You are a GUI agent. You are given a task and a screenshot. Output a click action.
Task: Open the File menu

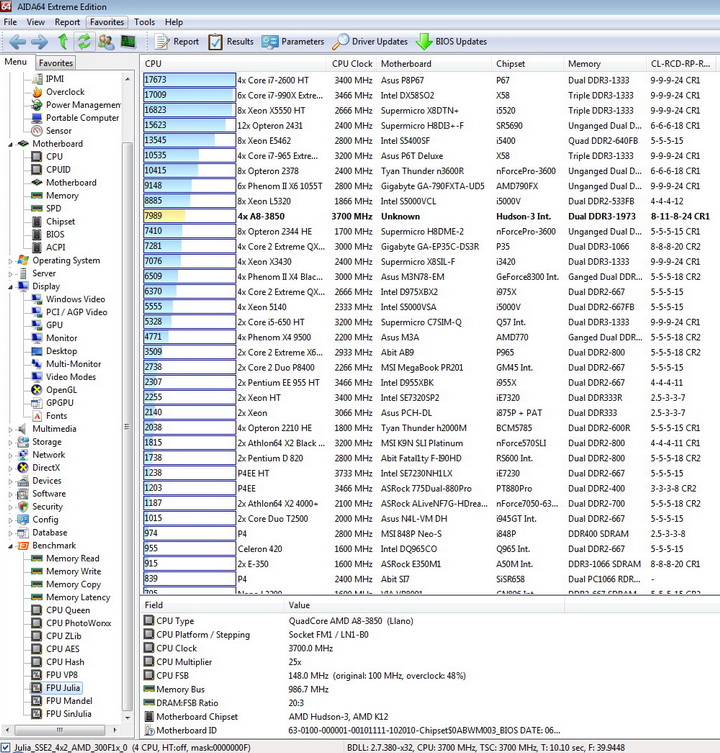[10, 22]
